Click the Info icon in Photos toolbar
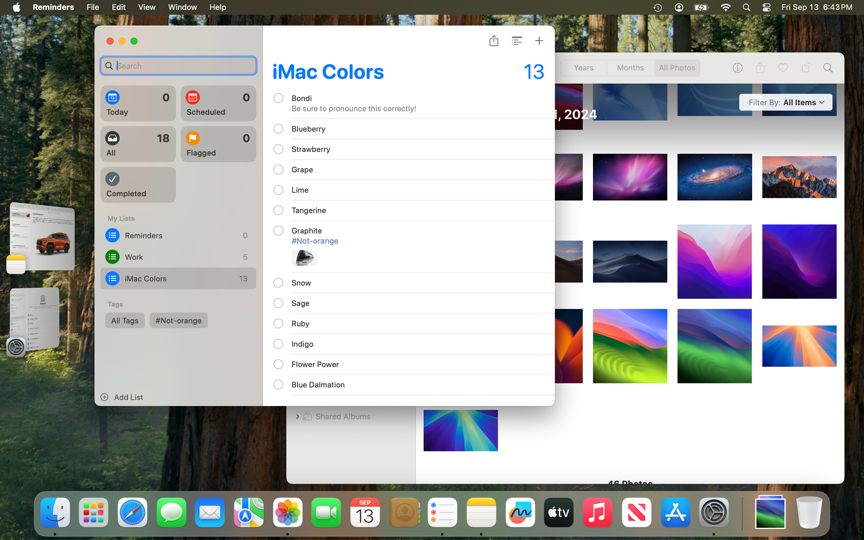The image size is (864, 540). point(737,68)
